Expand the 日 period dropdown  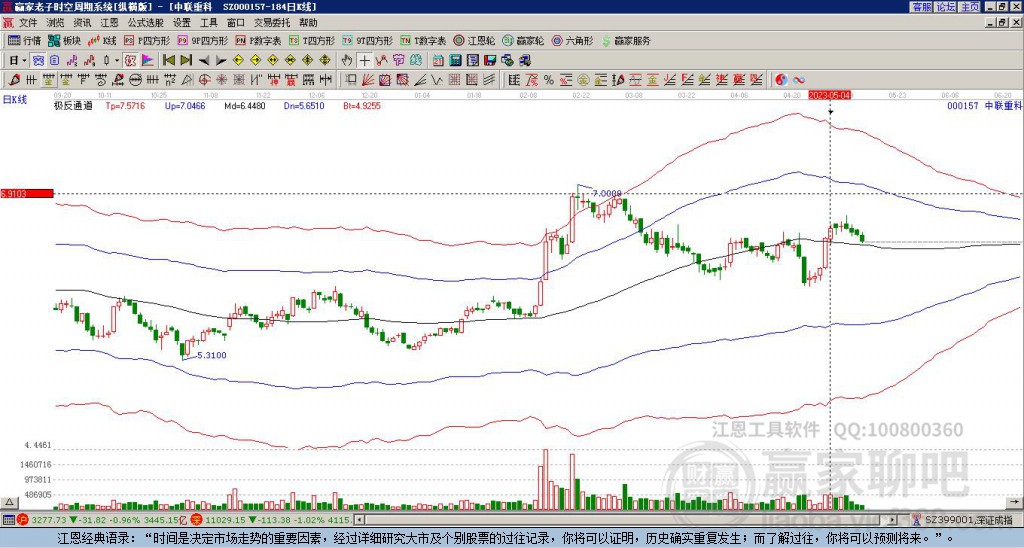pos(22,60)
